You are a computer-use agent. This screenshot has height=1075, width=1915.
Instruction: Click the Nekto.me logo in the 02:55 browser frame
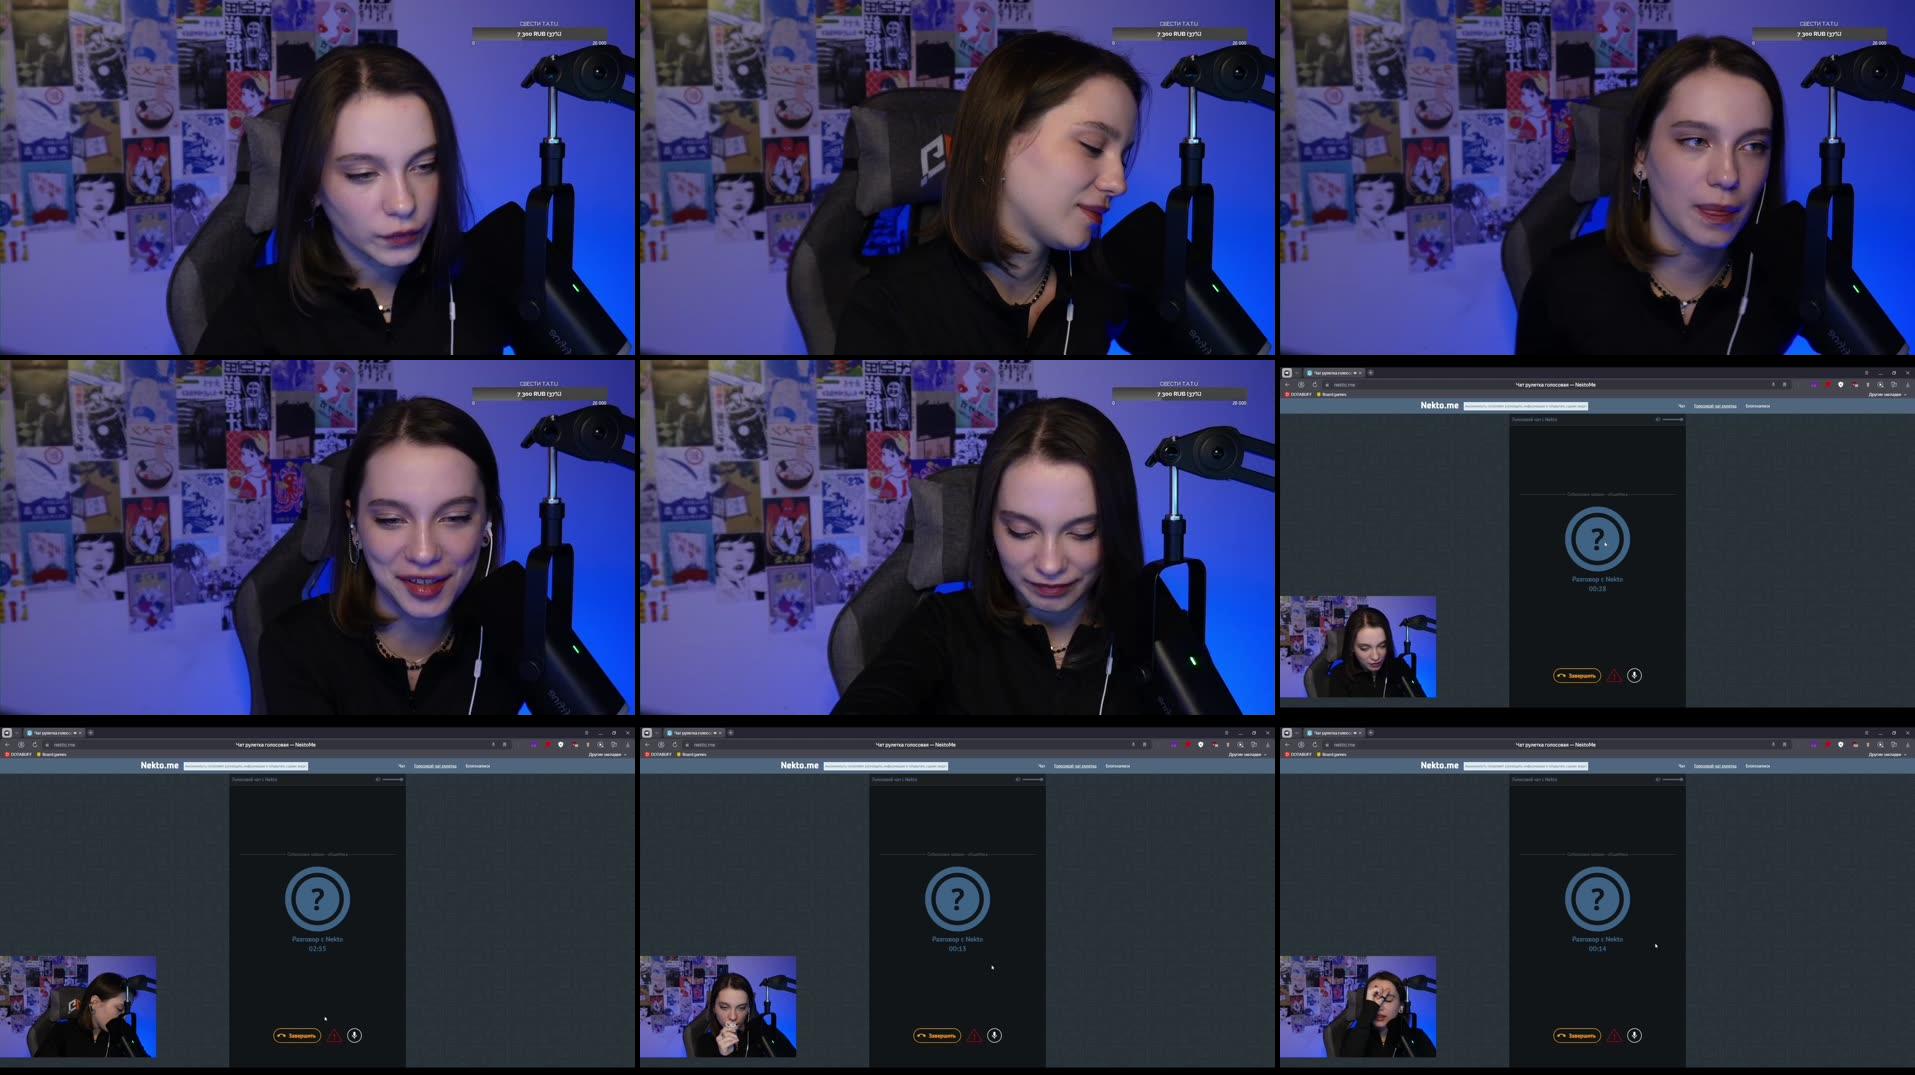pos(159,765)
